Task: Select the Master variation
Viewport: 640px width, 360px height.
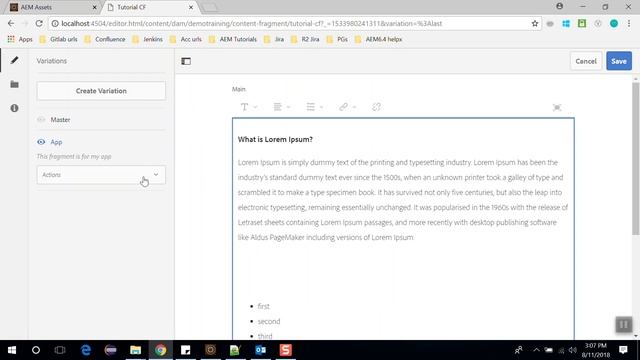Action: point(60,120)
